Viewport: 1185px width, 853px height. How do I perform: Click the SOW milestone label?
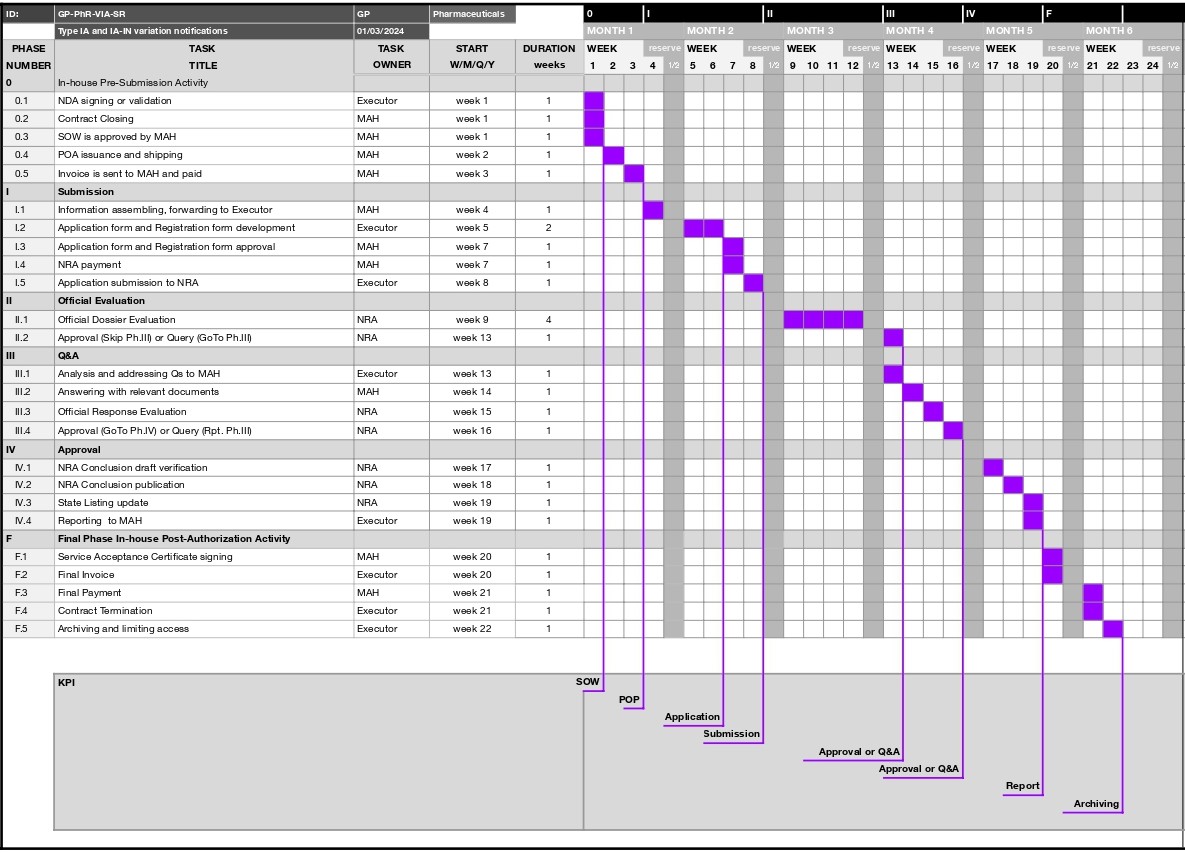coord(587,681)
